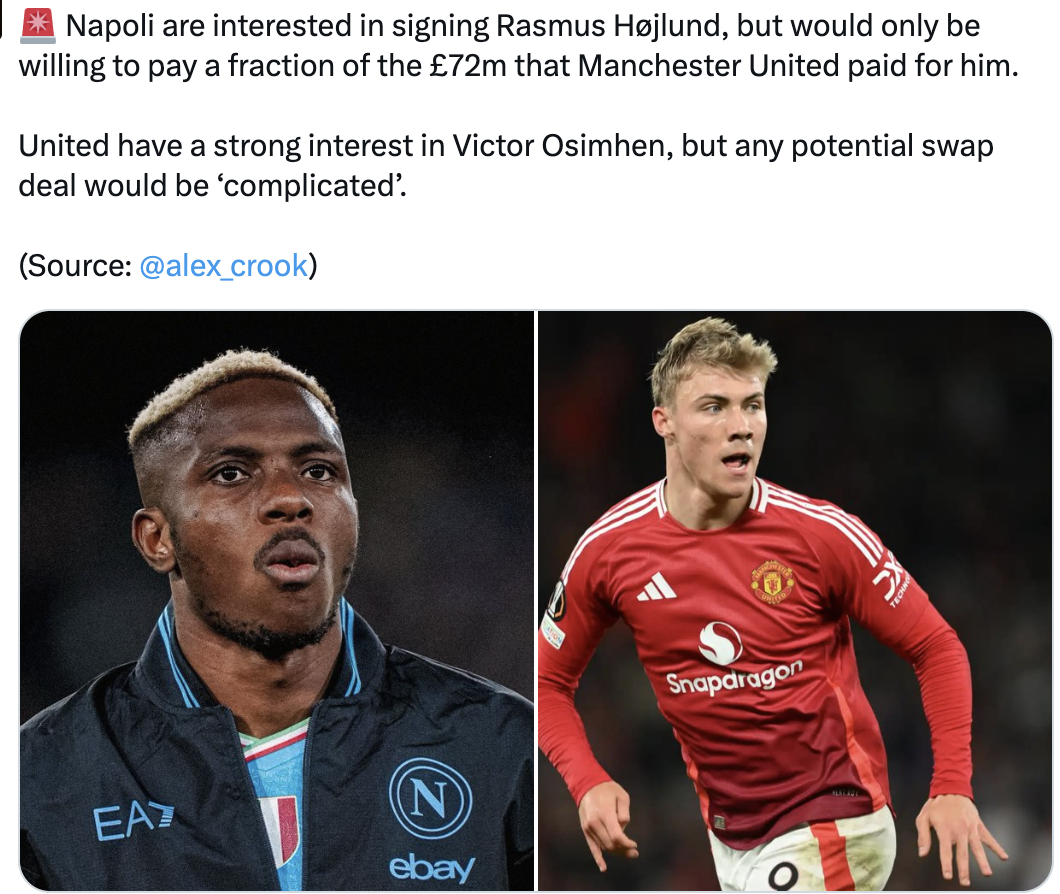Viewport: 1060px width, 894px height.
Task: Click the £72m figure in the tweet
Action: 468,66
